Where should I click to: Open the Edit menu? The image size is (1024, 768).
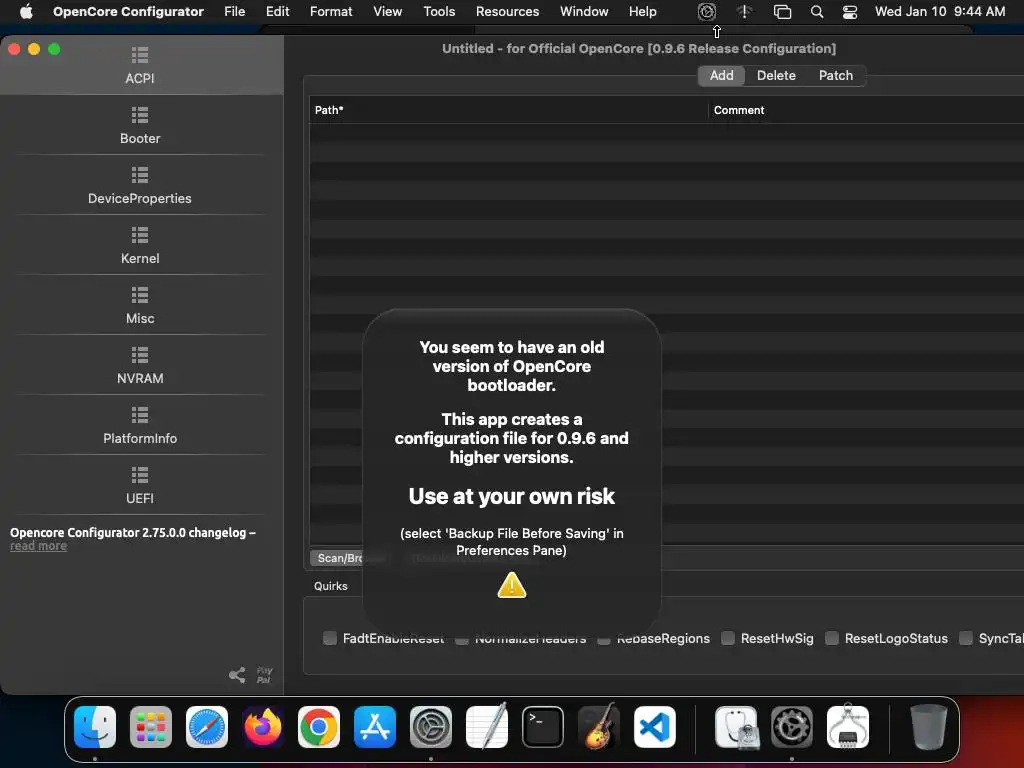[278, 12]
